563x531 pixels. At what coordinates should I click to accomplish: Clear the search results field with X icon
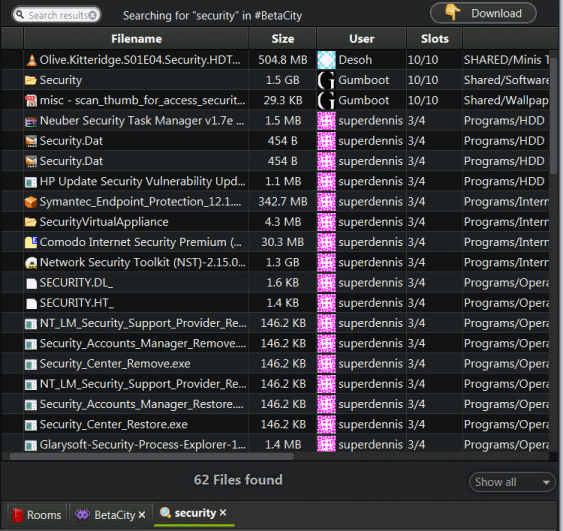93,15
